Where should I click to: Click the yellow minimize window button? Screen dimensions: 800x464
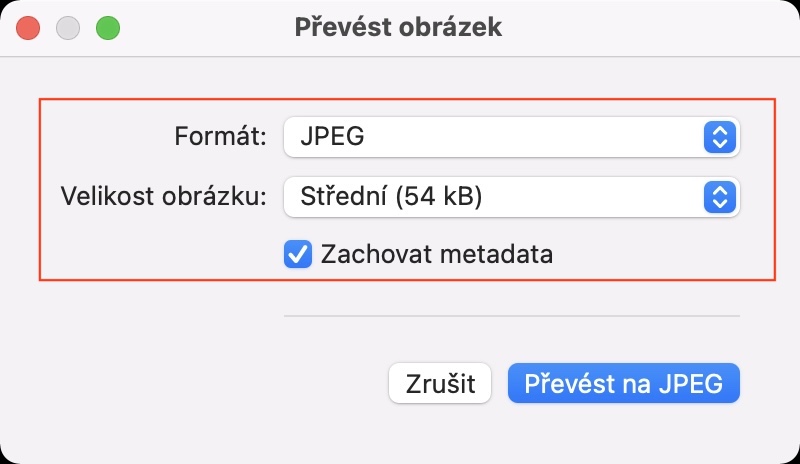click(68, 28)
